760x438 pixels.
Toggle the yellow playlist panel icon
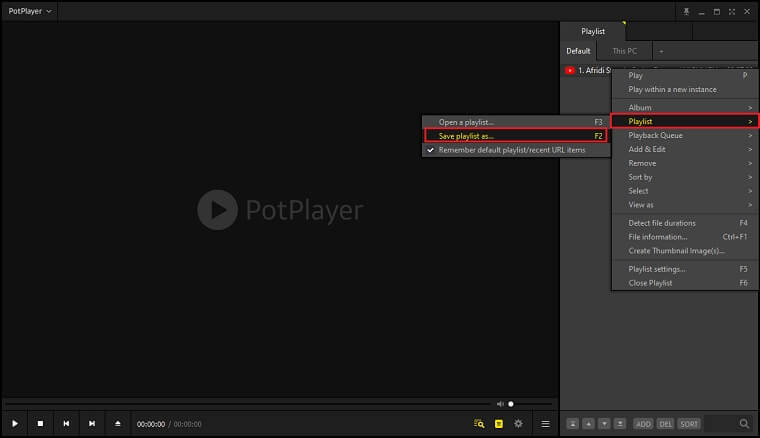click(x=499, y=424)
